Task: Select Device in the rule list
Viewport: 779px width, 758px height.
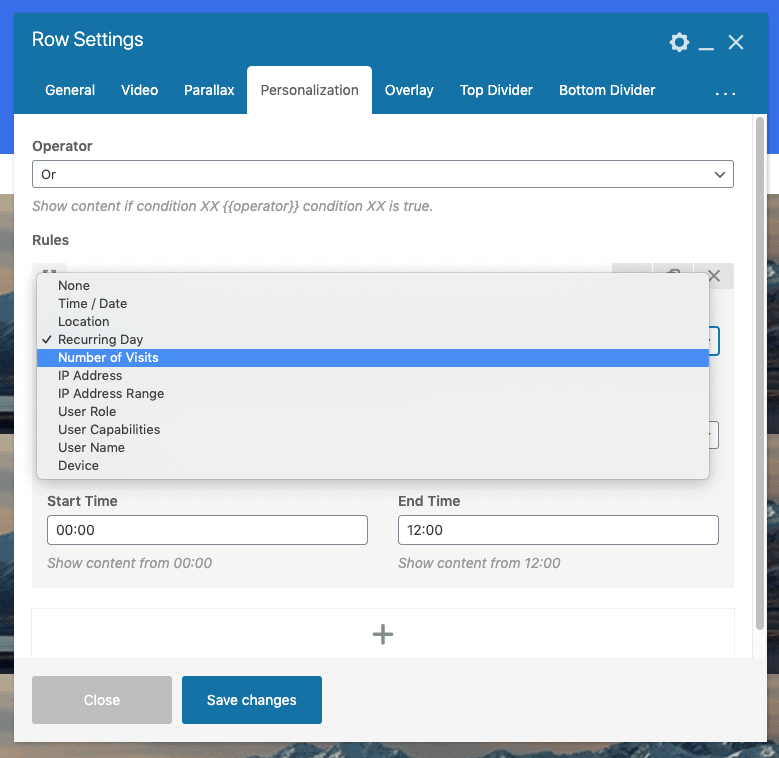Action: [x=78, y=466]
